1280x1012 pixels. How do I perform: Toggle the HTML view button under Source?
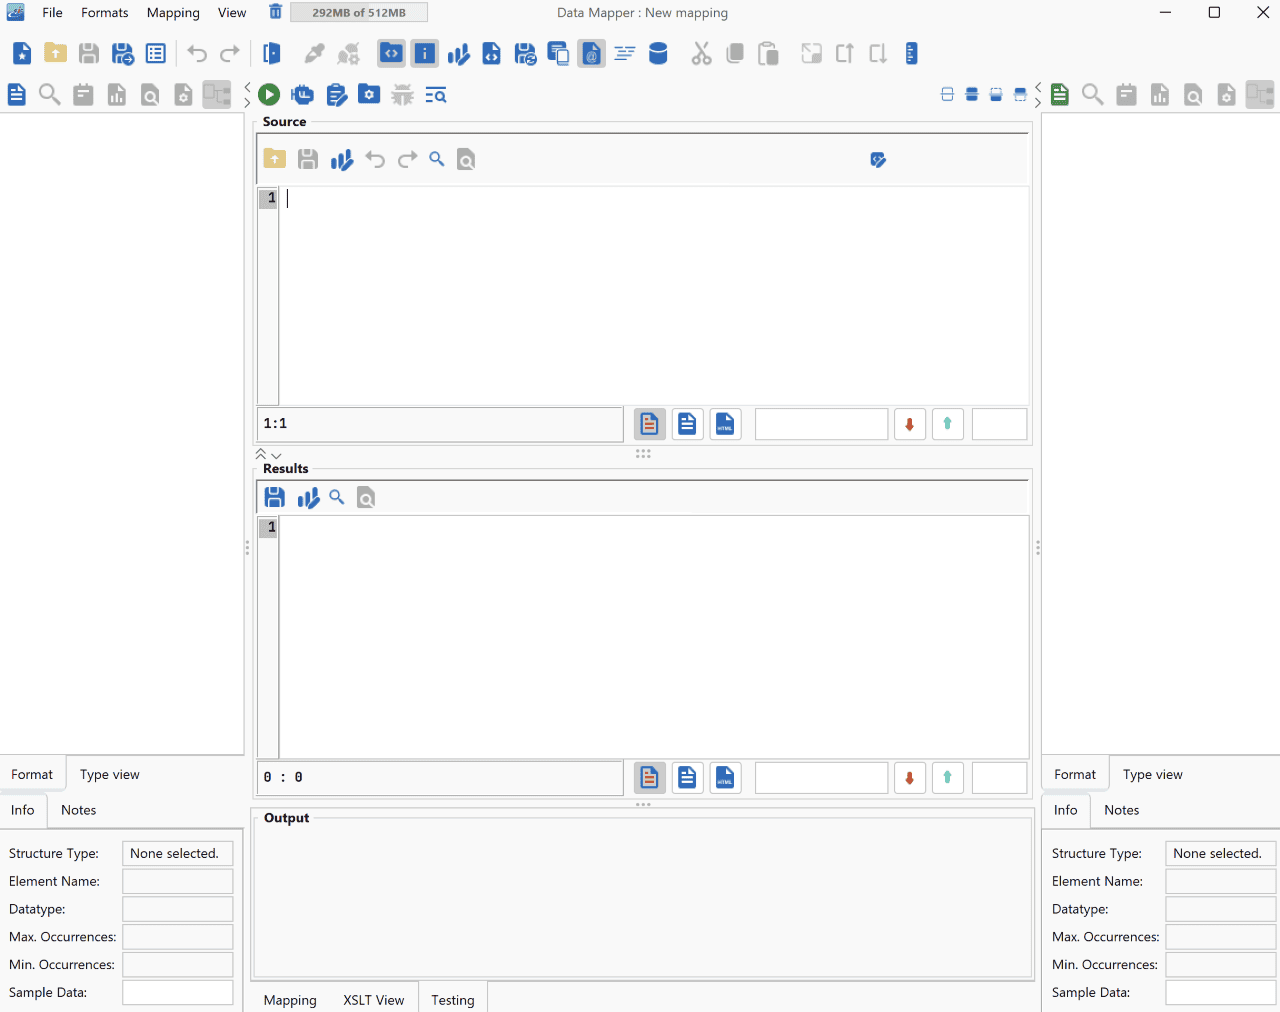tap(726, 424)
